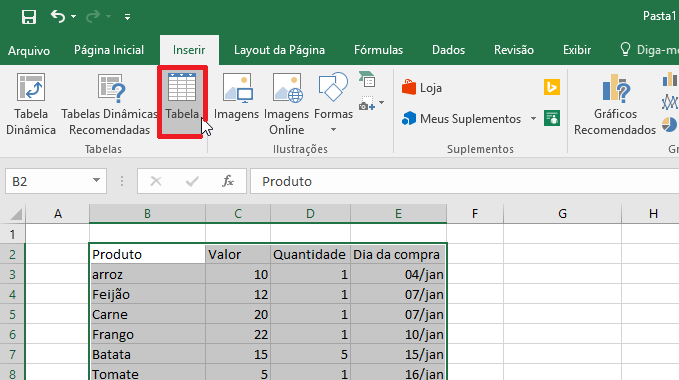Open Imagens Online picker
The height and width of the screenshot is (380, 679).
pos(286,104)
